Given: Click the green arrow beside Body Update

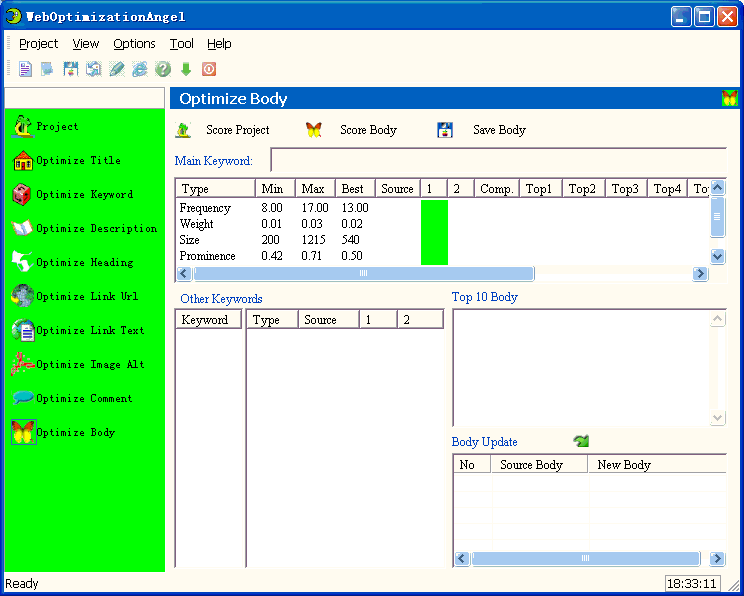Looking at the screenshot, I should coord(581,441).
